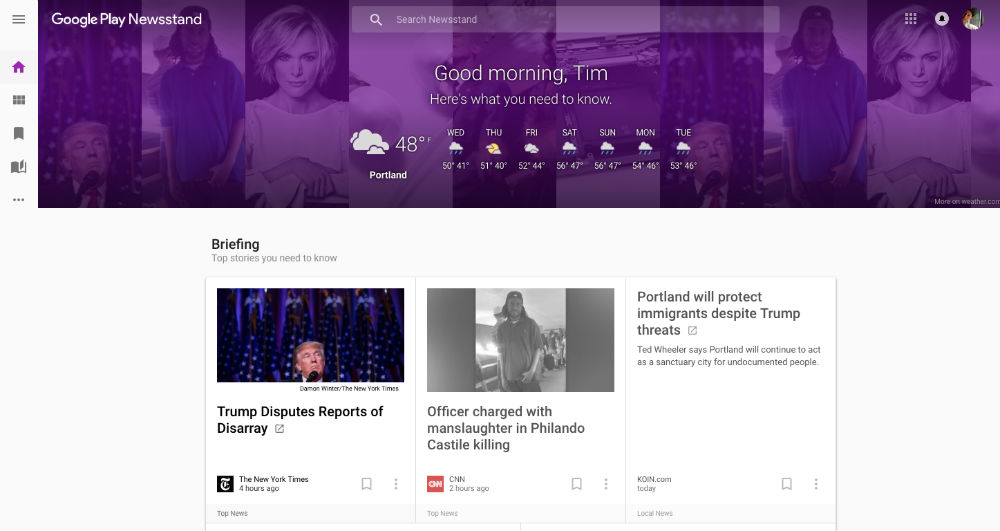Open more options for New York Times story
Image resolution: width=1000 pixels, height=531 pixels.
pos(396,484)
